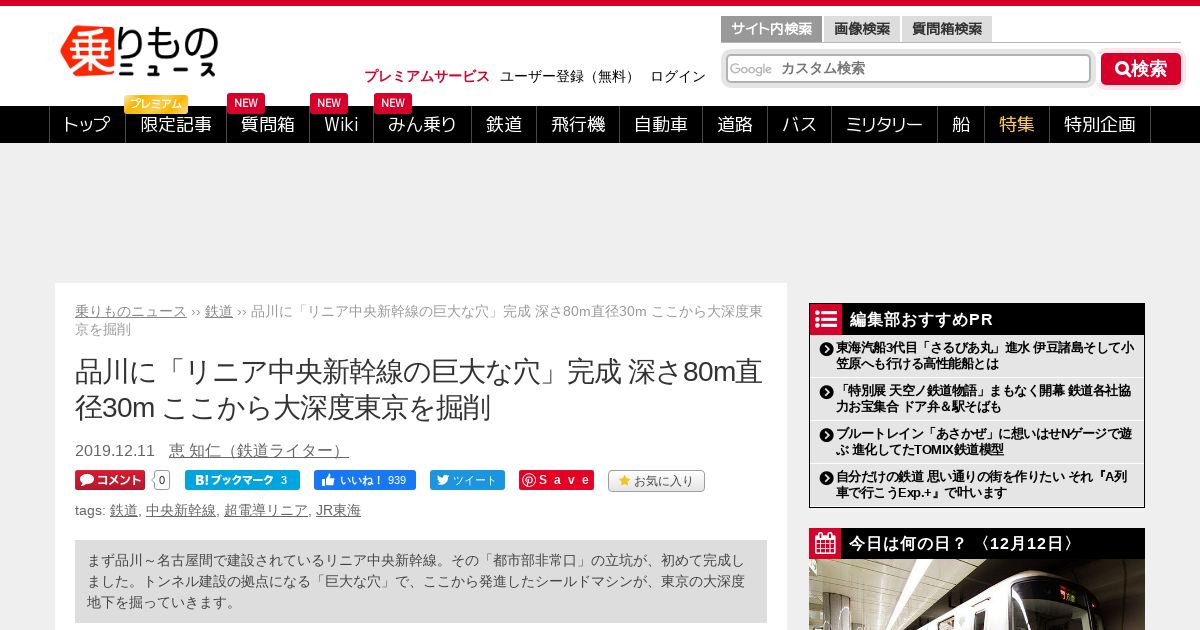Click the NEW badge above 質問箱
The height and width of the screenshot is (630, 1200).
(246, 103)
